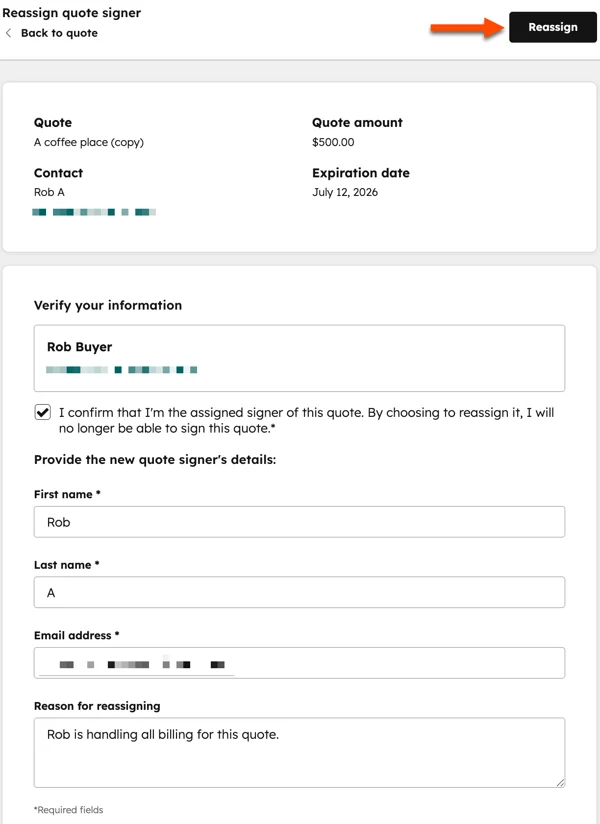Click the Reassign button

(x=553, y=27)
